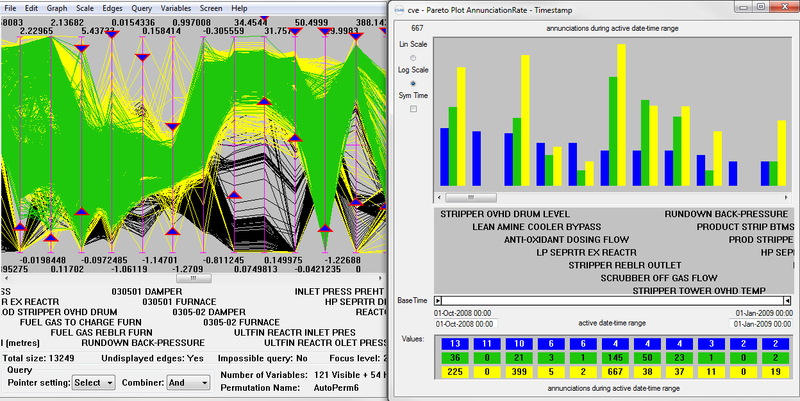Click the blue value cell 11
Viewport: 800px width, 401px height.
pyautogui.click(x=487, y=344)
